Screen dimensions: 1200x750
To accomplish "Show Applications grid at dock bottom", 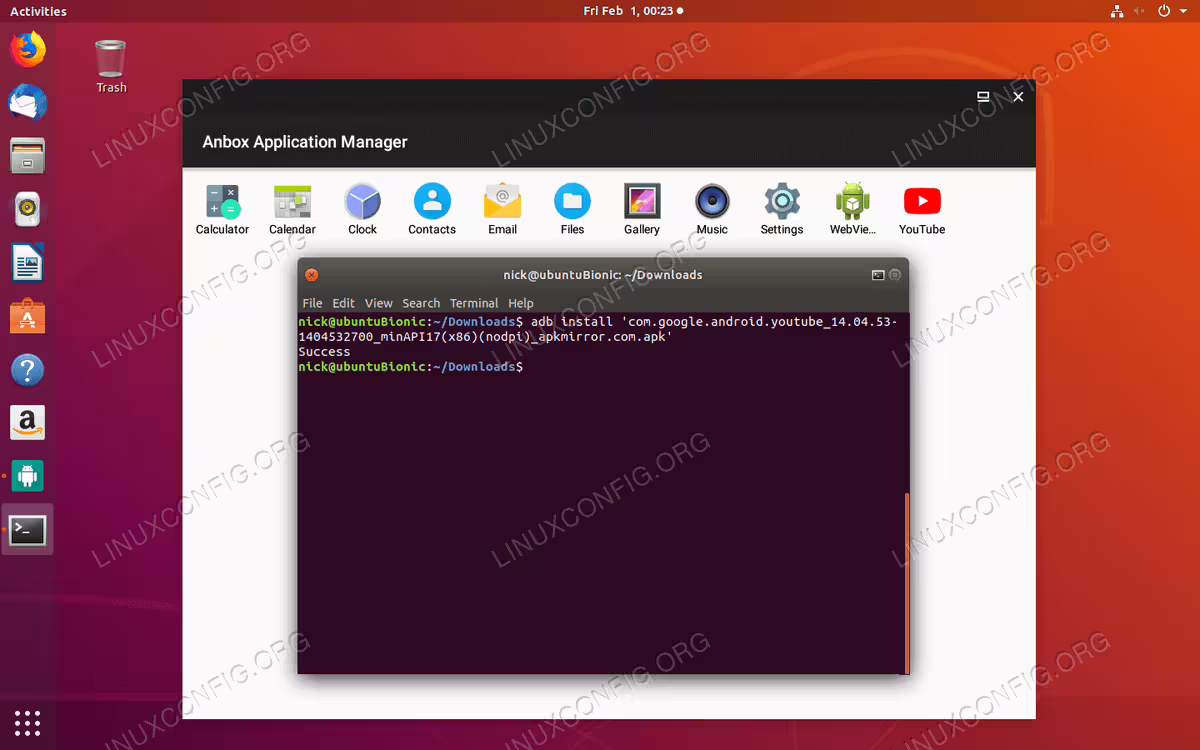I will pos(27,722).
